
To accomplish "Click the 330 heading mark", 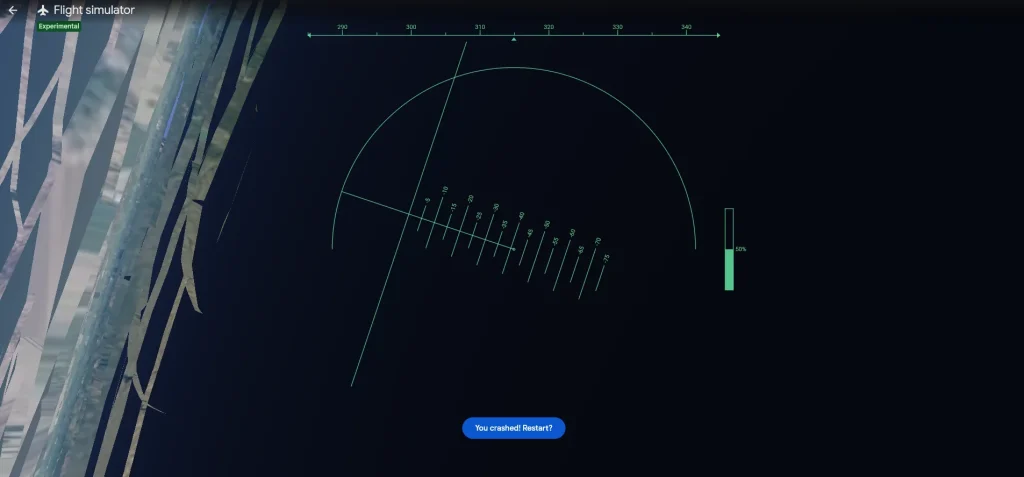I will click(x=617, y=27).
